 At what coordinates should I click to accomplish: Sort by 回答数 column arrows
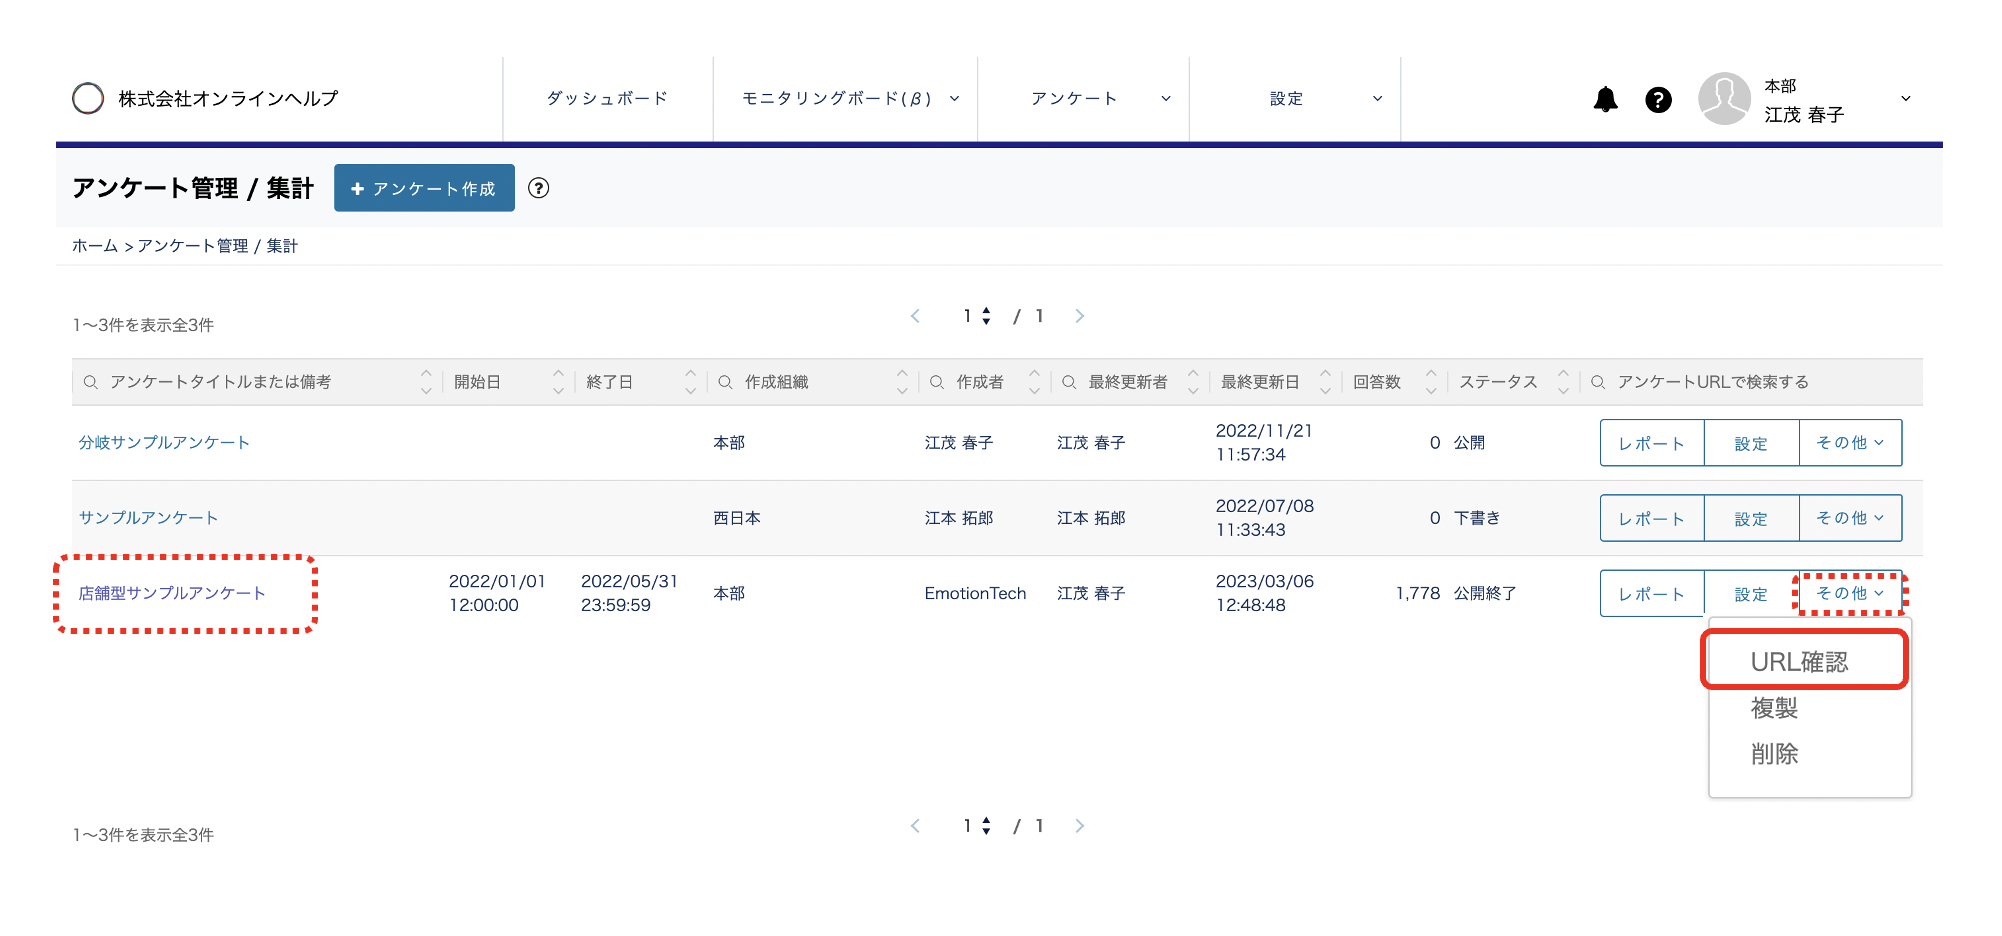pos(1431,382)
